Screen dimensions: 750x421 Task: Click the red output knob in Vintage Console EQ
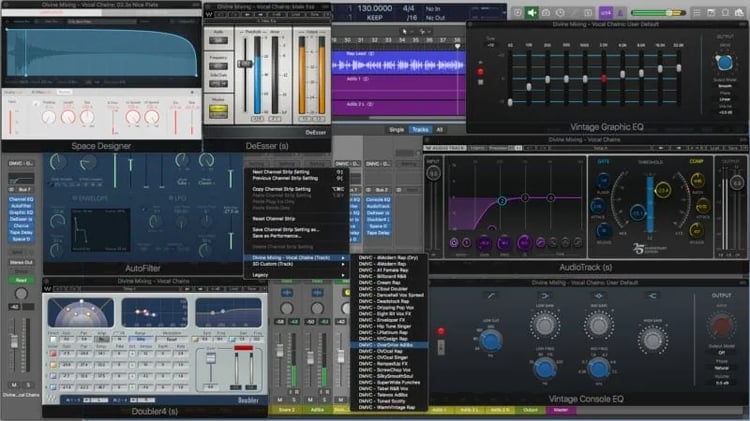tap(722, 325)
